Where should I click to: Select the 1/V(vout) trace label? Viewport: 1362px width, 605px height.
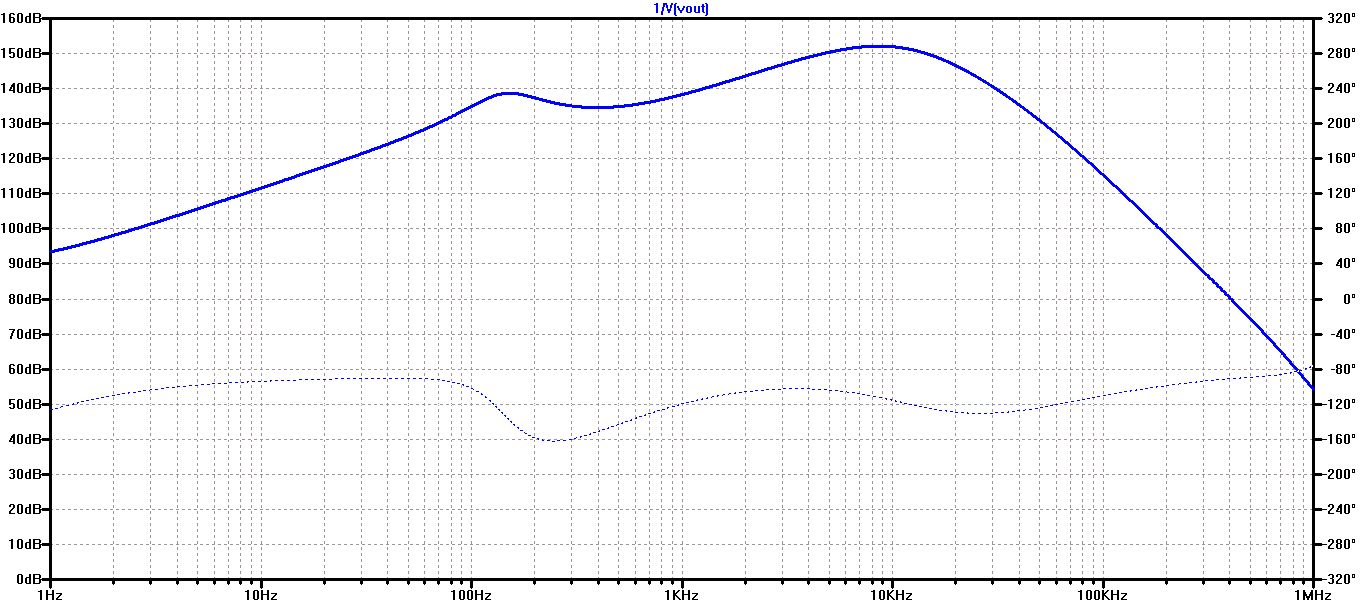681,8
